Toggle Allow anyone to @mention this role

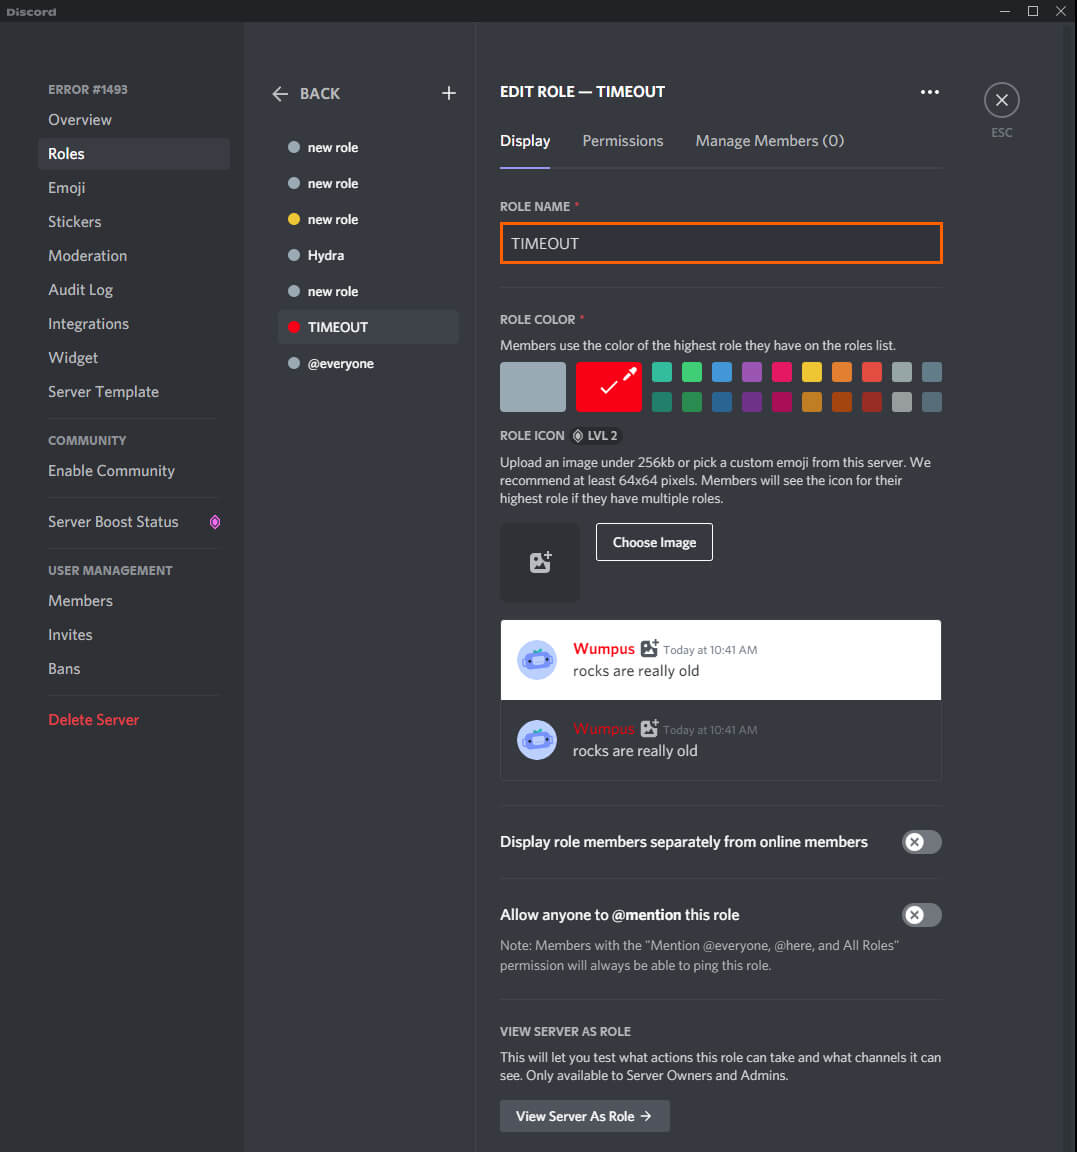tap(921, 915)
